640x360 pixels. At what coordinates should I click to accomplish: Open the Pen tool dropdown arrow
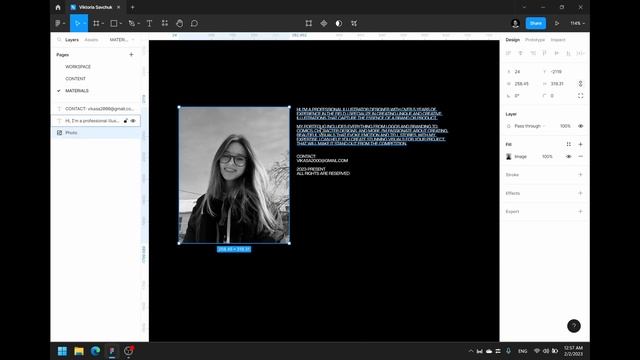point(138,24)
